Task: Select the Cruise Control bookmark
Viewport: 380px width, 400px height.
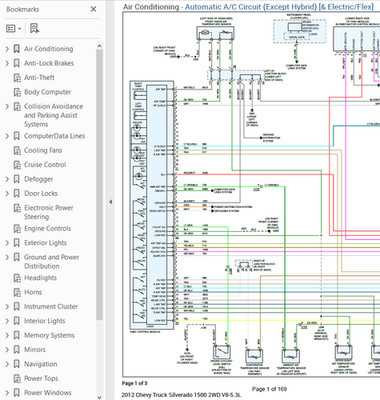Action: 45,165
